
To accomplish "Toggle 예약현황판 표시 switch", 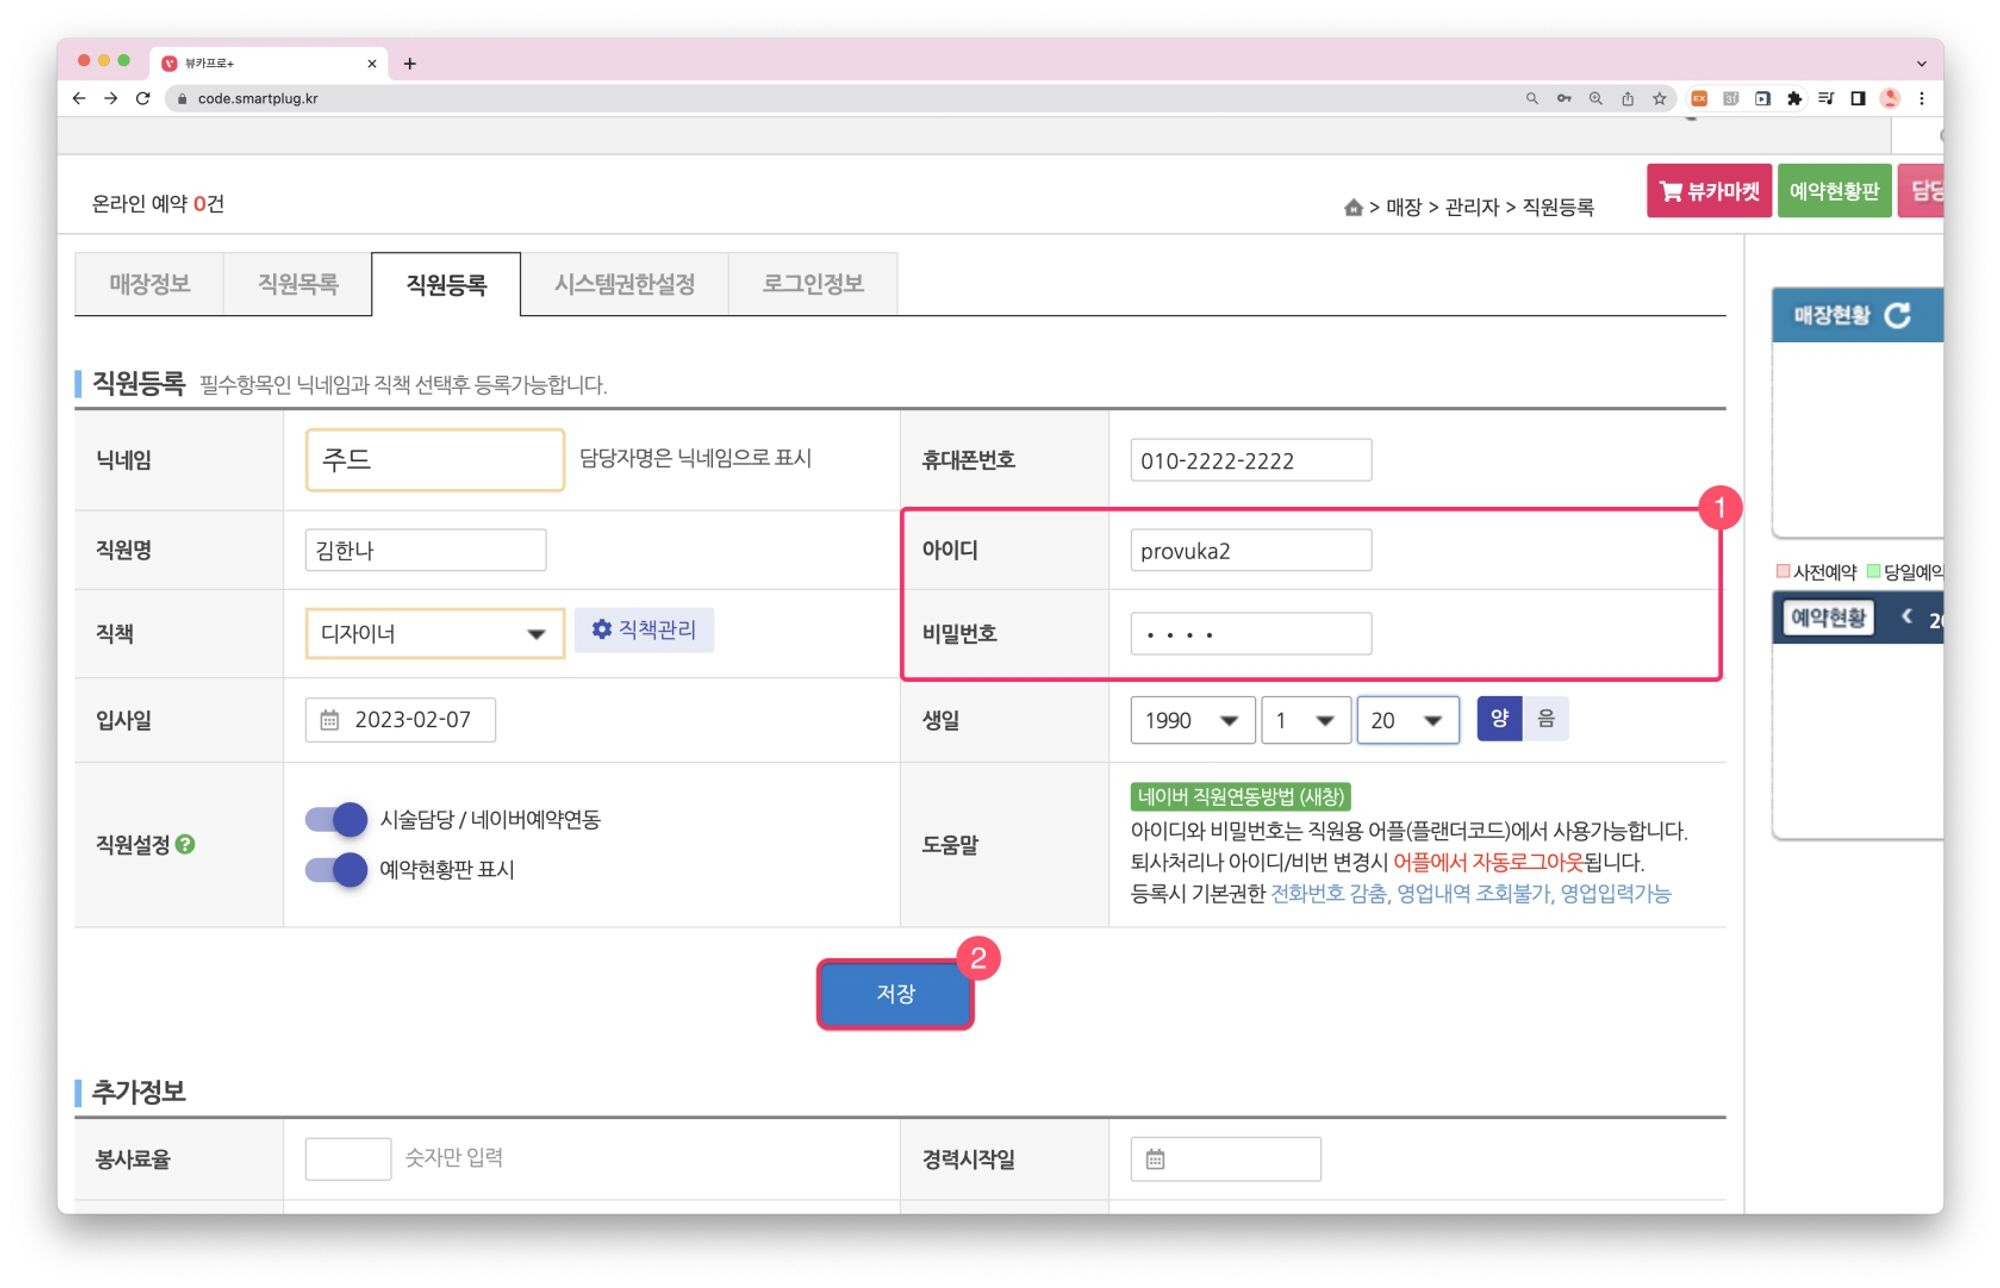I will (x=337, y=869).
